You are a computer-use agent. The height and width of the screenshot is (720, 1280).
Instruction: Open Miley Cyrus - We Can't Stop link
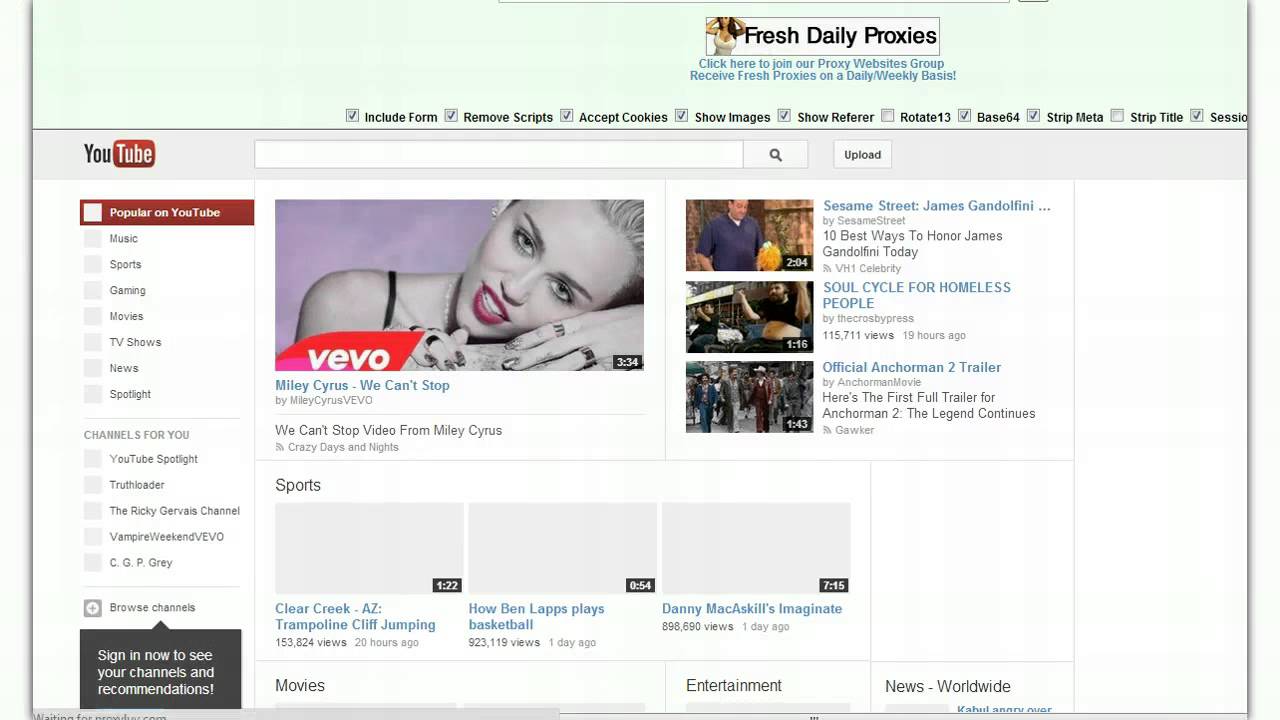tap(362, 385)
